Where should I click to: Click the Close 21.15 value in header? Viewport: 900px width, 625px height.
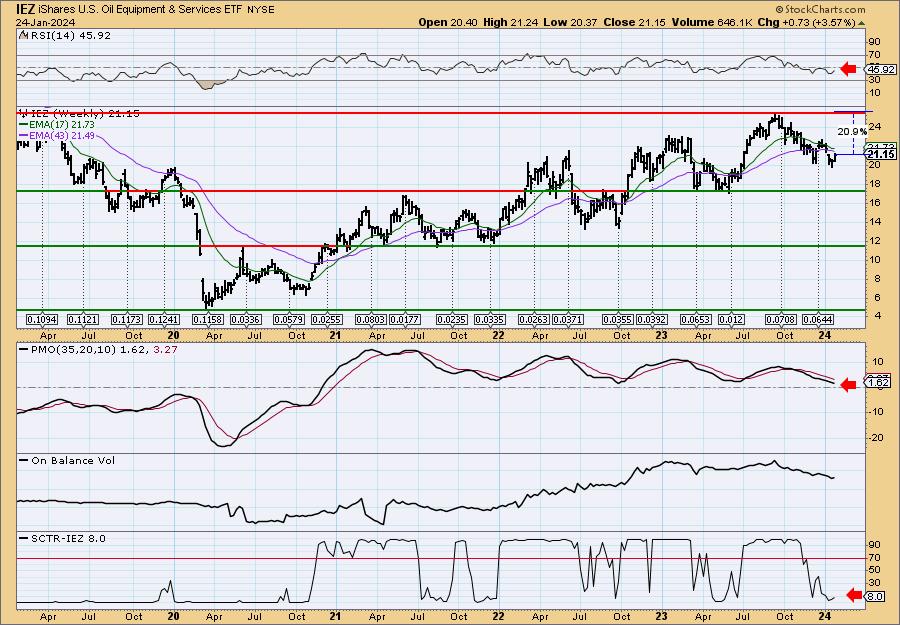coord(635,22)
